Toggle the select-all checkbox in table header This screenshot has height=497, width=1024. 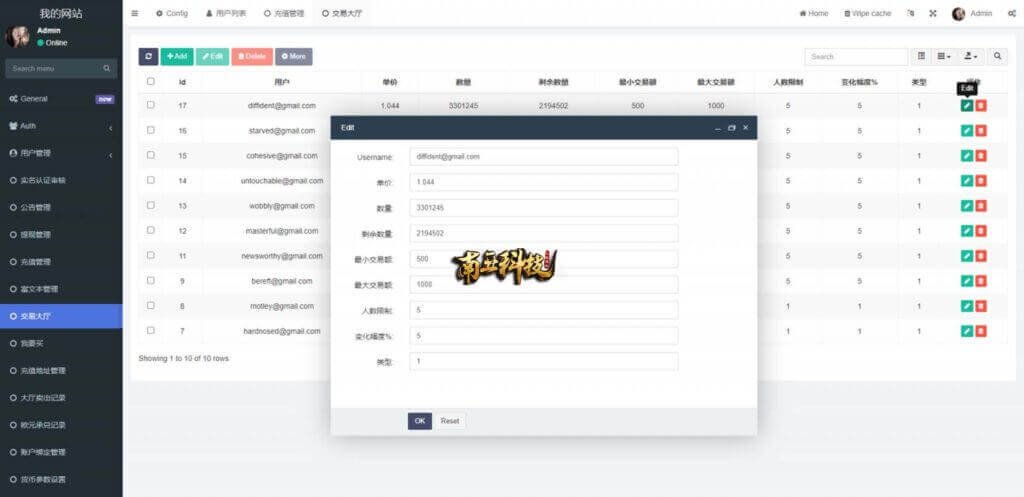(151, 82)
